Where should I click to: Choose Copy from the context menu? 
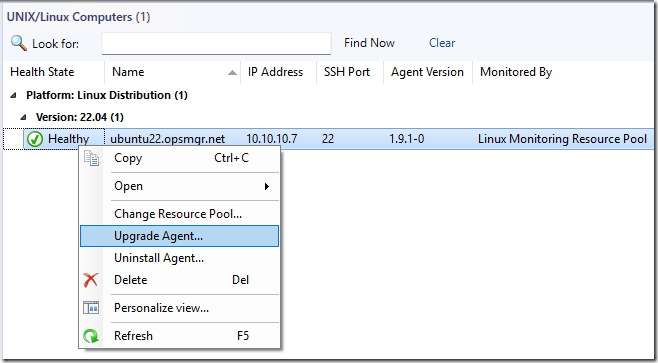coord(180,158)
